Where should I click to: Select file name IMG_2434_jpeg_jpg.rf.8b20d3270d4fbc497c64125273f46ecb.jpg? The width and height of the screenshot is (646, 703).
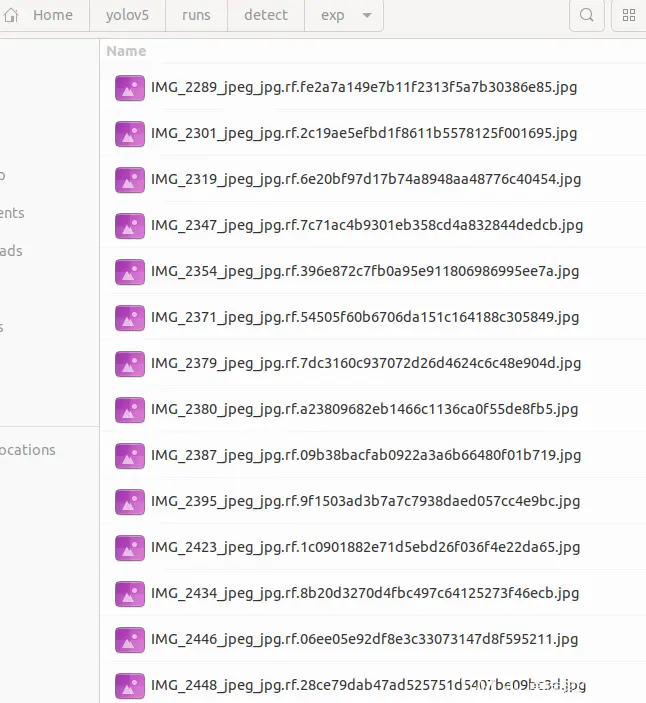tap(365, 594)
